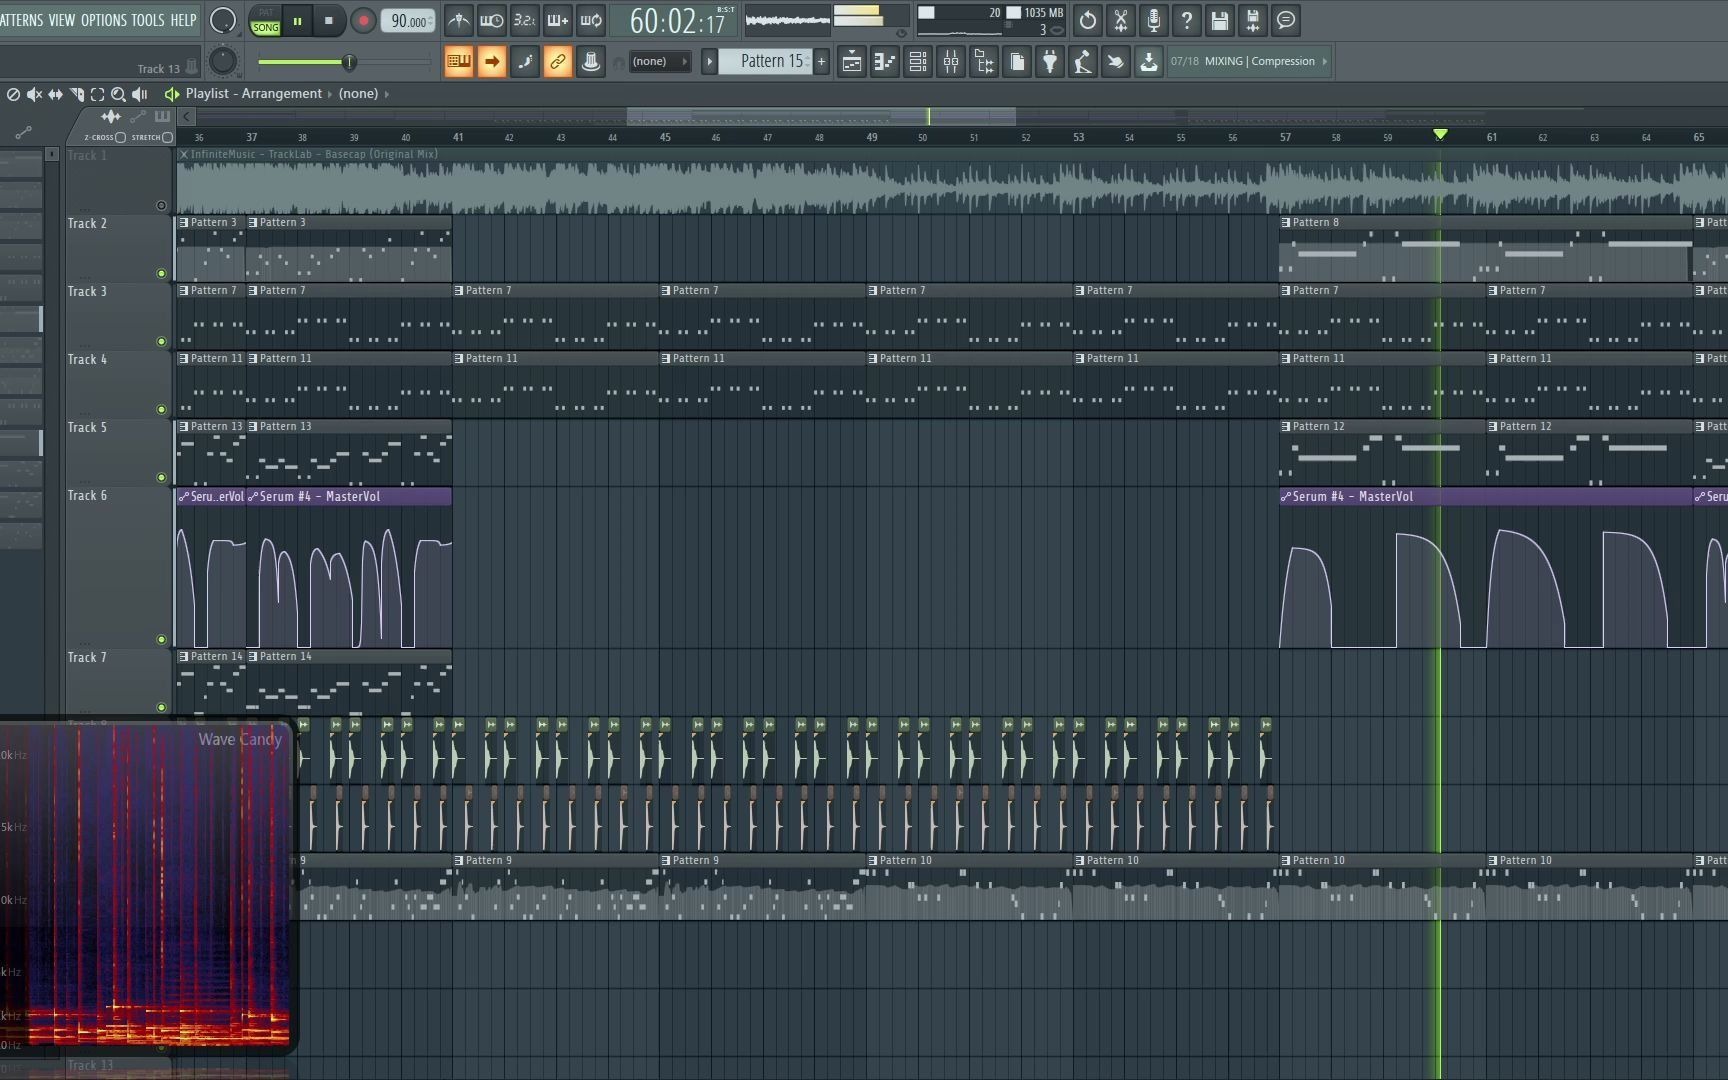Click the main pitch knob
Viewport: 1728px width, 1080px height.
pyautogui.click(x=223, y=61)
